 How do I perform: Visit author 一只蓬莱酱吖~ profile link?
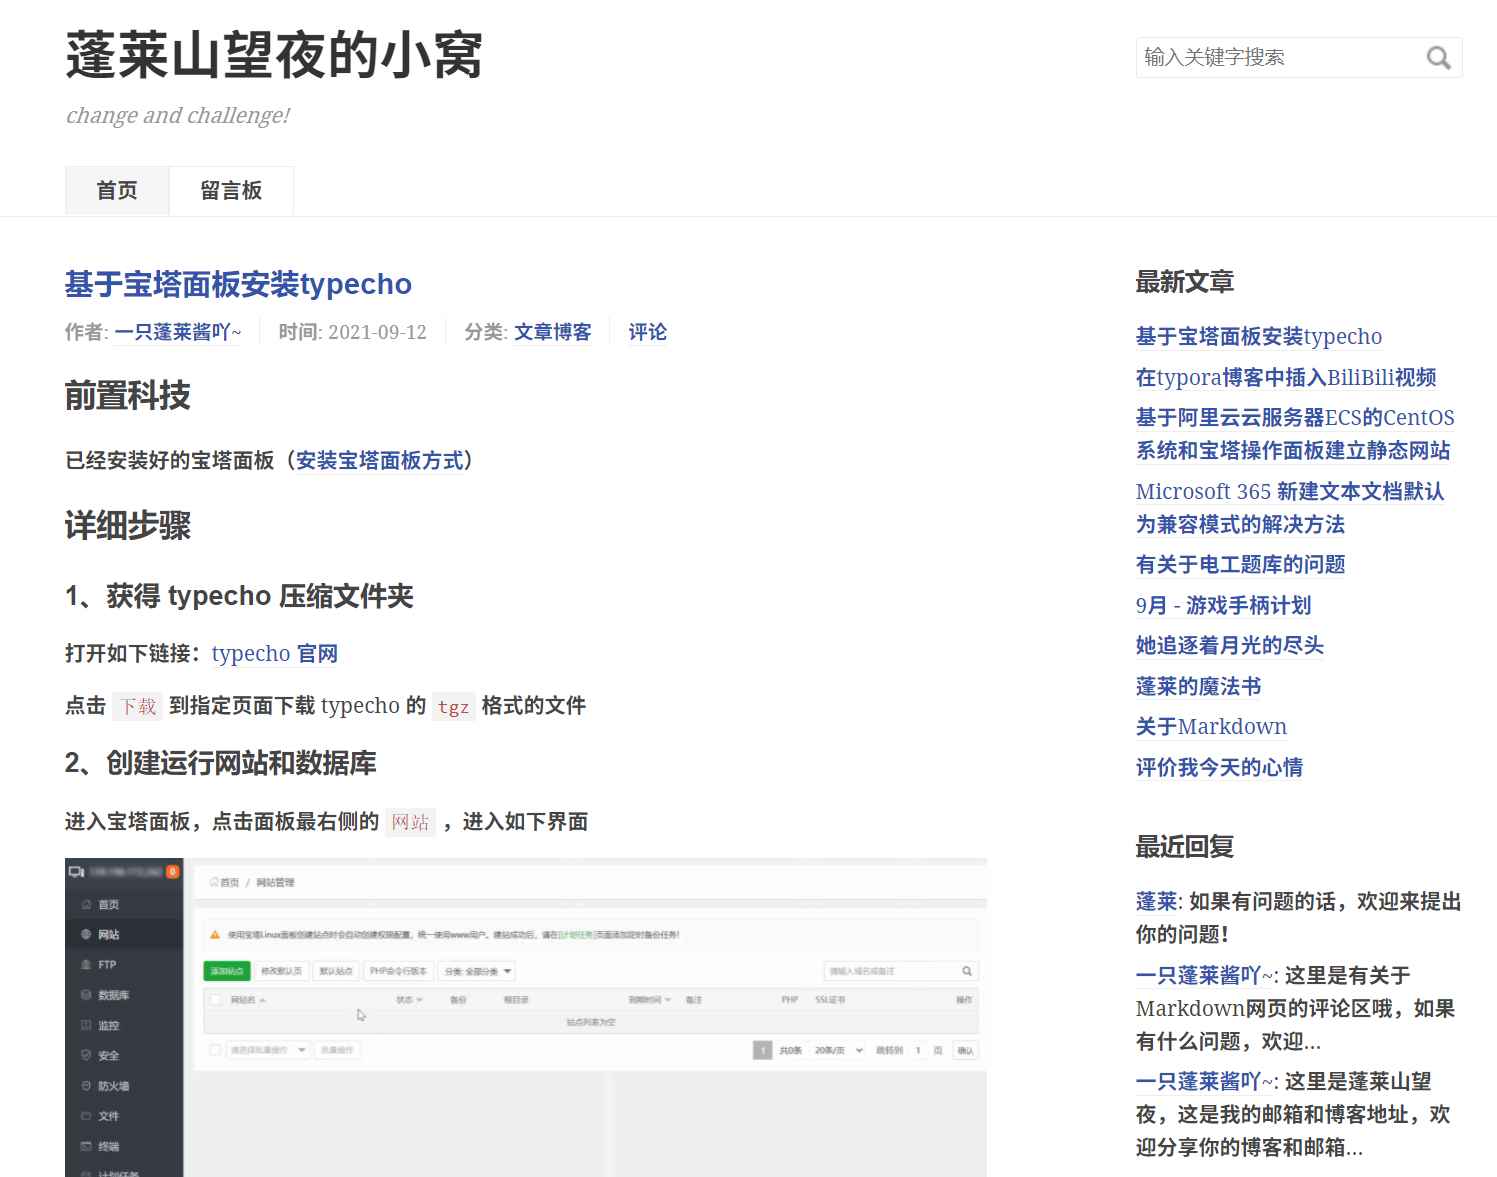pyautogui.click(x=178, y=332)
